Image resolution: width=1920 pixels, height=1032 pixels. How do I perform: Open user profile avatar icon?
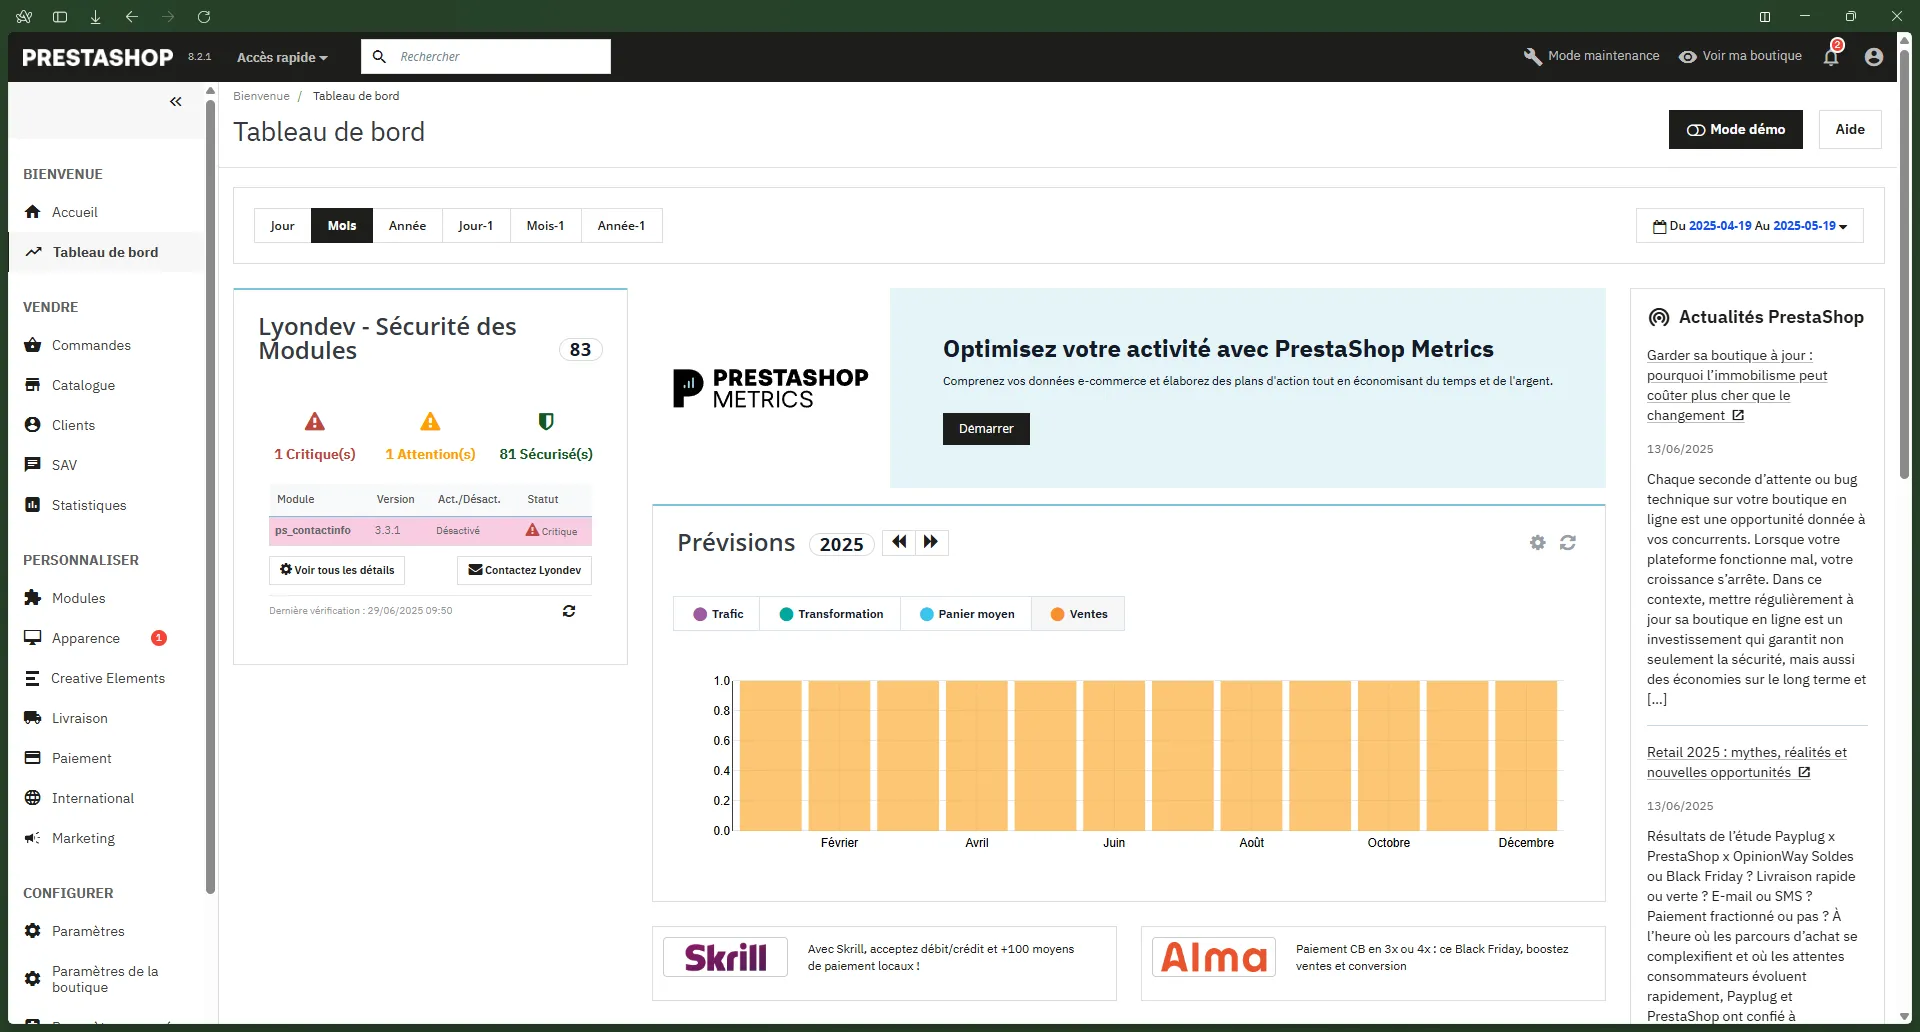point(1874,57)
